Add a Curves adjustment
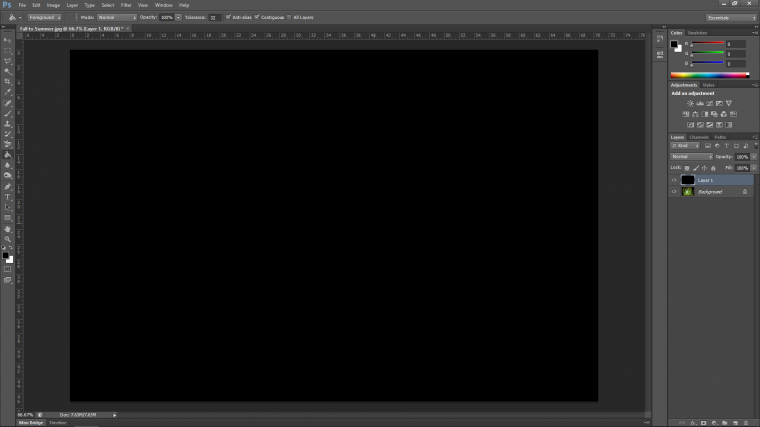Screen dimensions: 760x427 (710, 103)
